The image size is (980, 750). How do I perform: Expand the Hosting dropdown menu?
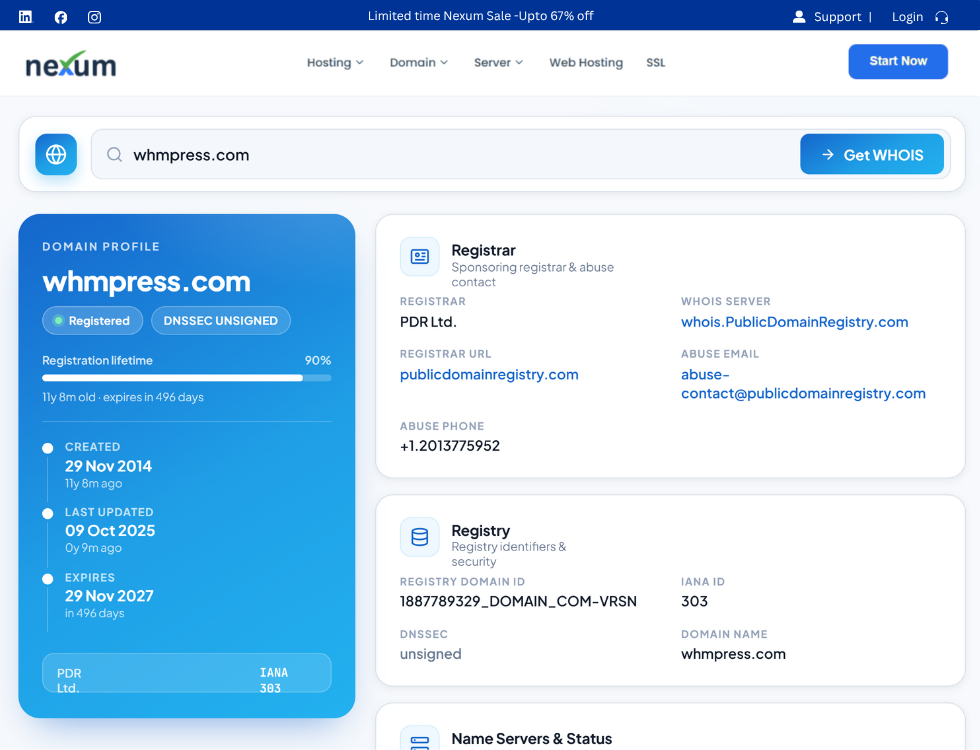click(335, 62)
